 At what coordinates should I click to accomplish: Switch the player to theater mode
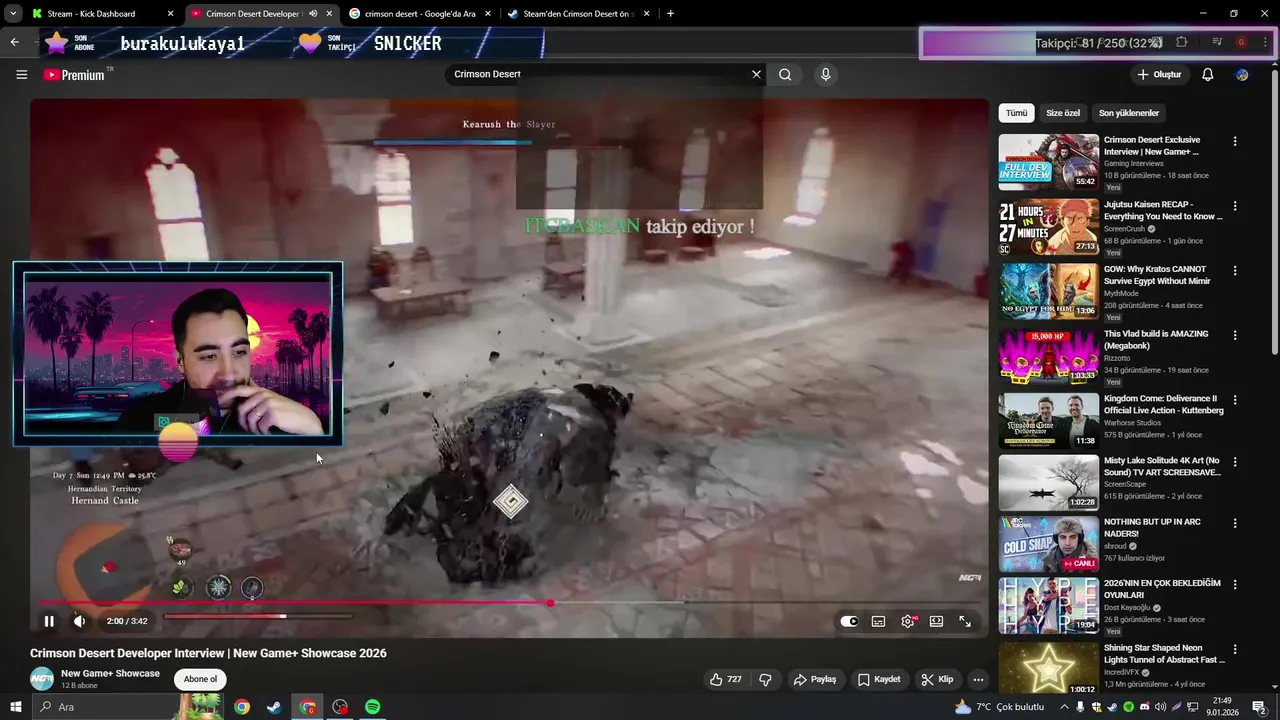point(936,621)
